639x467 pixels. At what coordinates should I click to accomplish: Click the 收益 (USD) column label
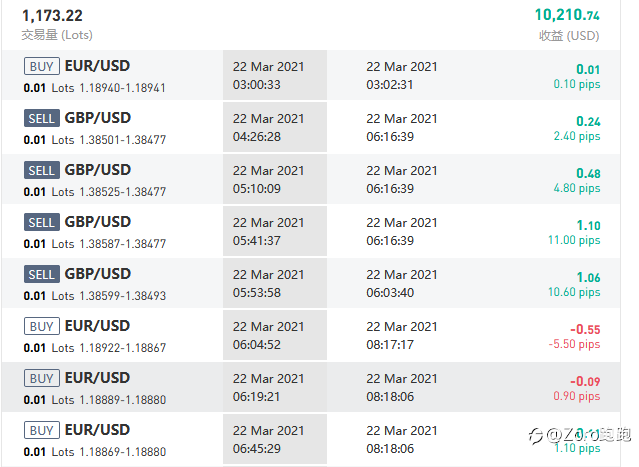[x=569, y=35]
